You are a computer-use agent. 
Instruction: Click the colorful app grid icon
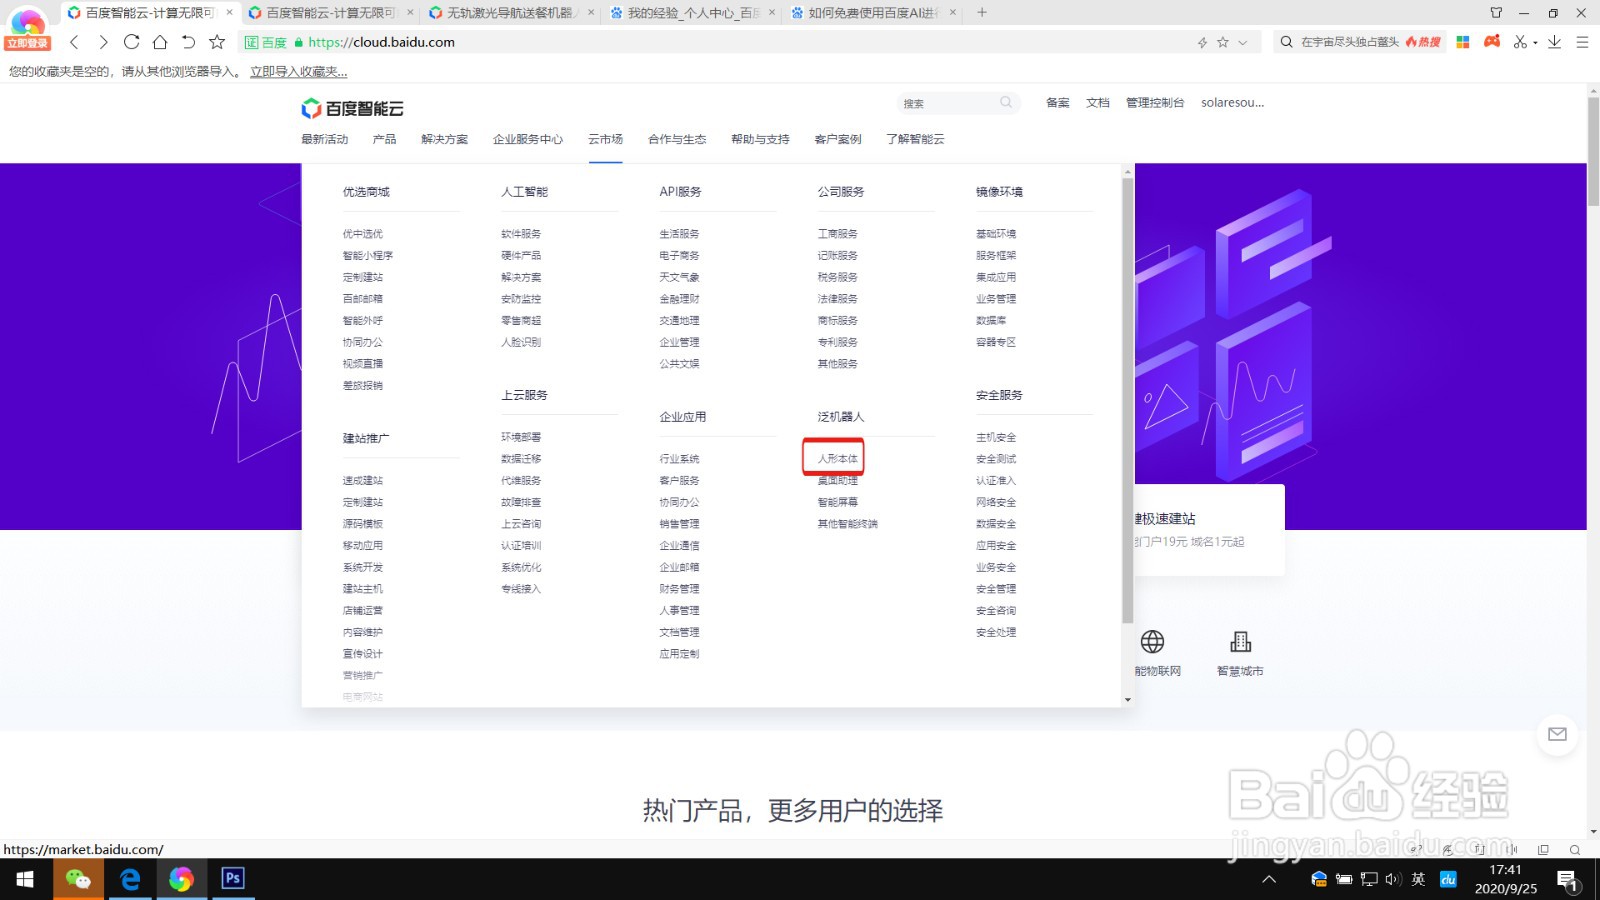1463,42
